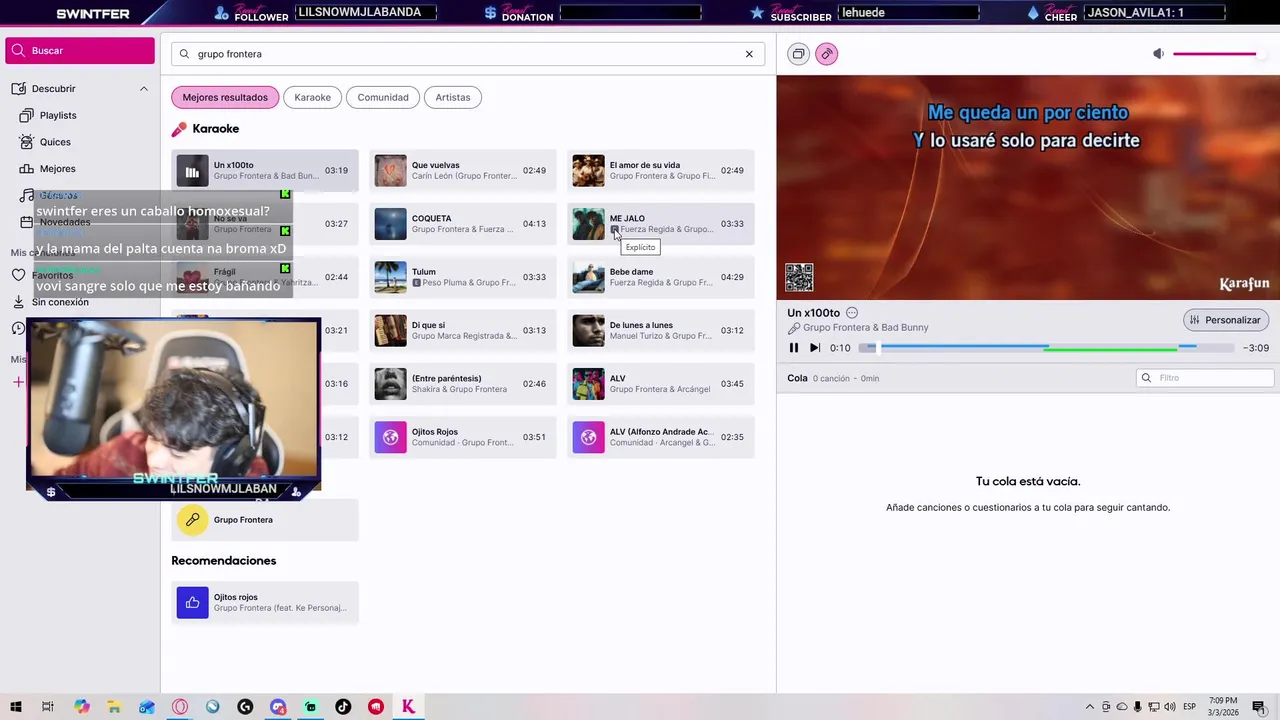Select the Mejores resultados filter tab
The image size is (1280, 720).
coord(225,97)
